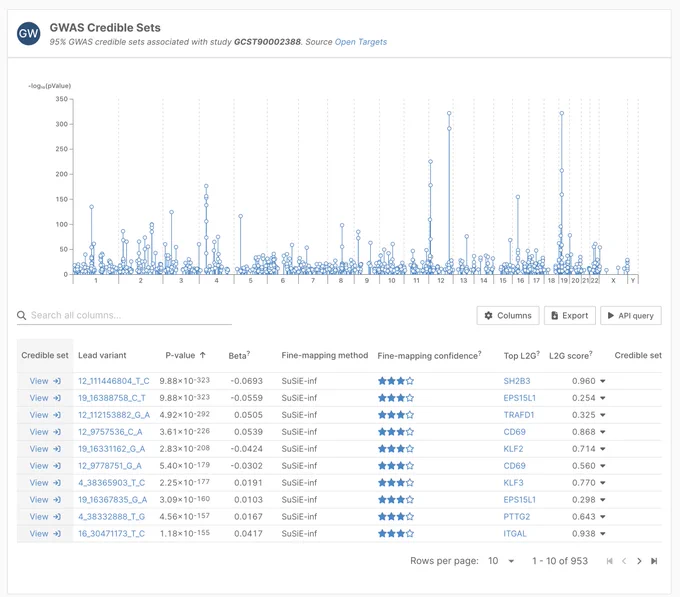Click the Lead variant column header
Screen dimensions: 680x597
click(102, 355)
